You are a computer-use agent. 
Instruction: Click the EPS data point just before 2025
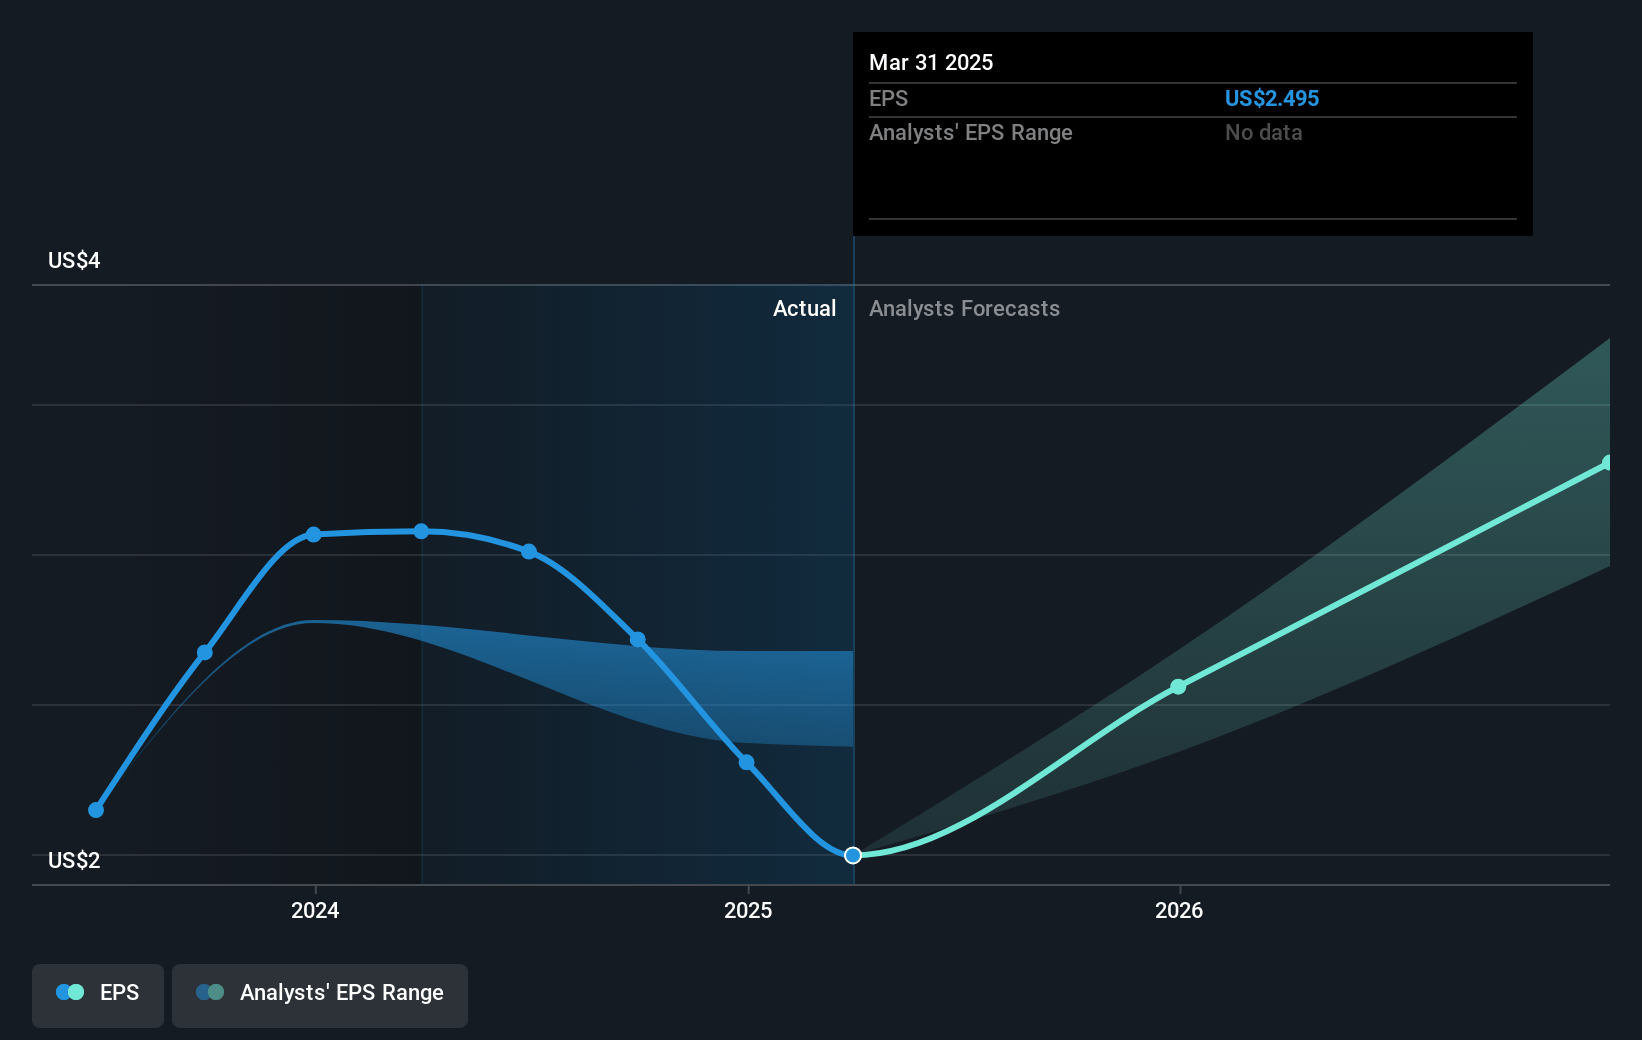(746, 763)
